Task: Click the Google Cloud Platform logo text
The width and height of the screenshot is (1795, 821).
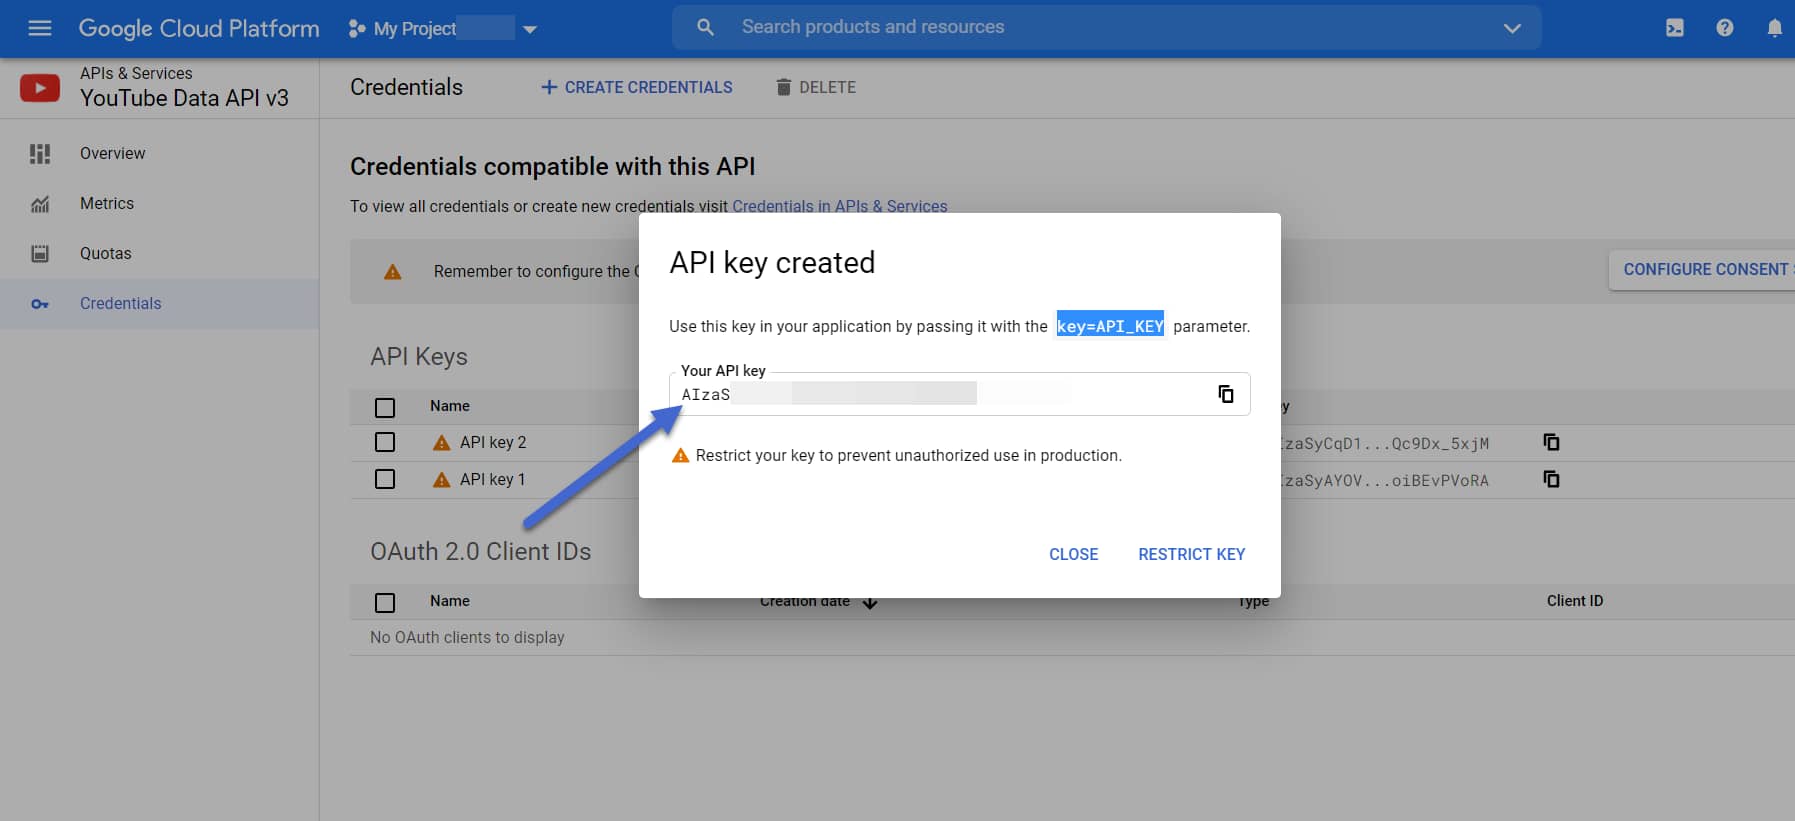Action: [x=199, y=28]
